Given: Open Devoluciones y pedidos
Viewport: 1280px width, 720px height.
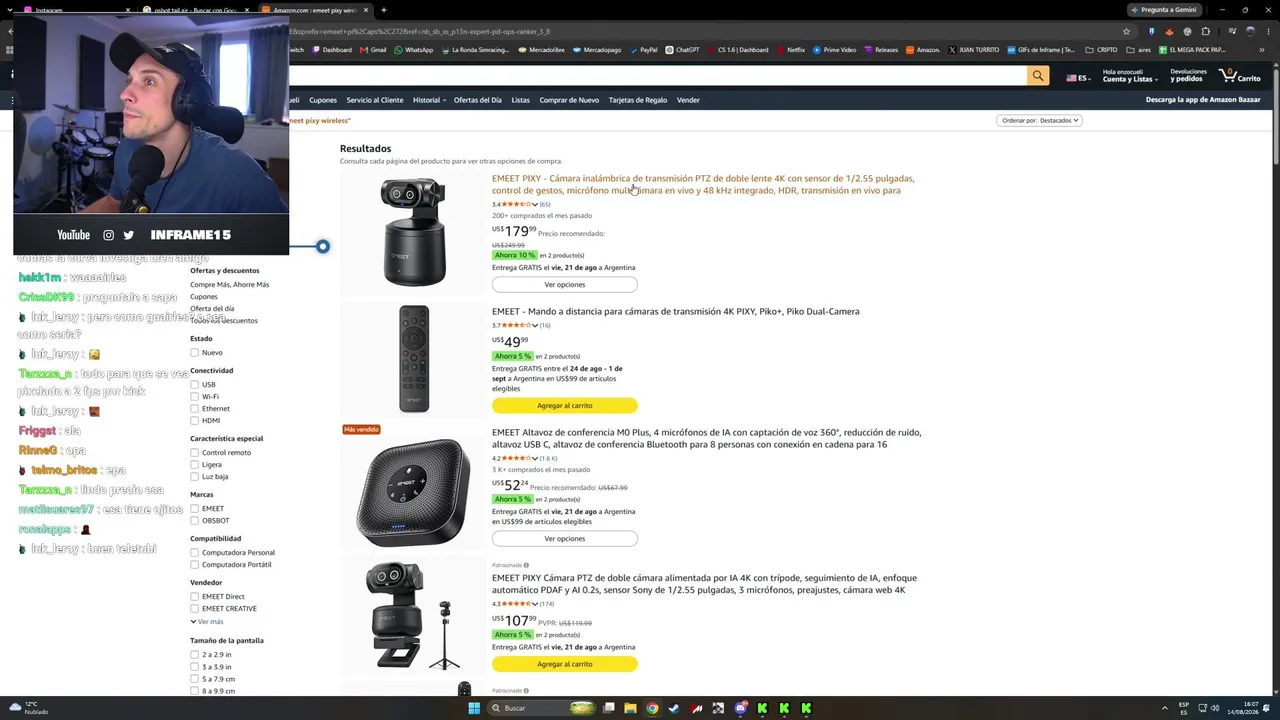Looking at the screenshot, I should click(x=1189, y=75).
